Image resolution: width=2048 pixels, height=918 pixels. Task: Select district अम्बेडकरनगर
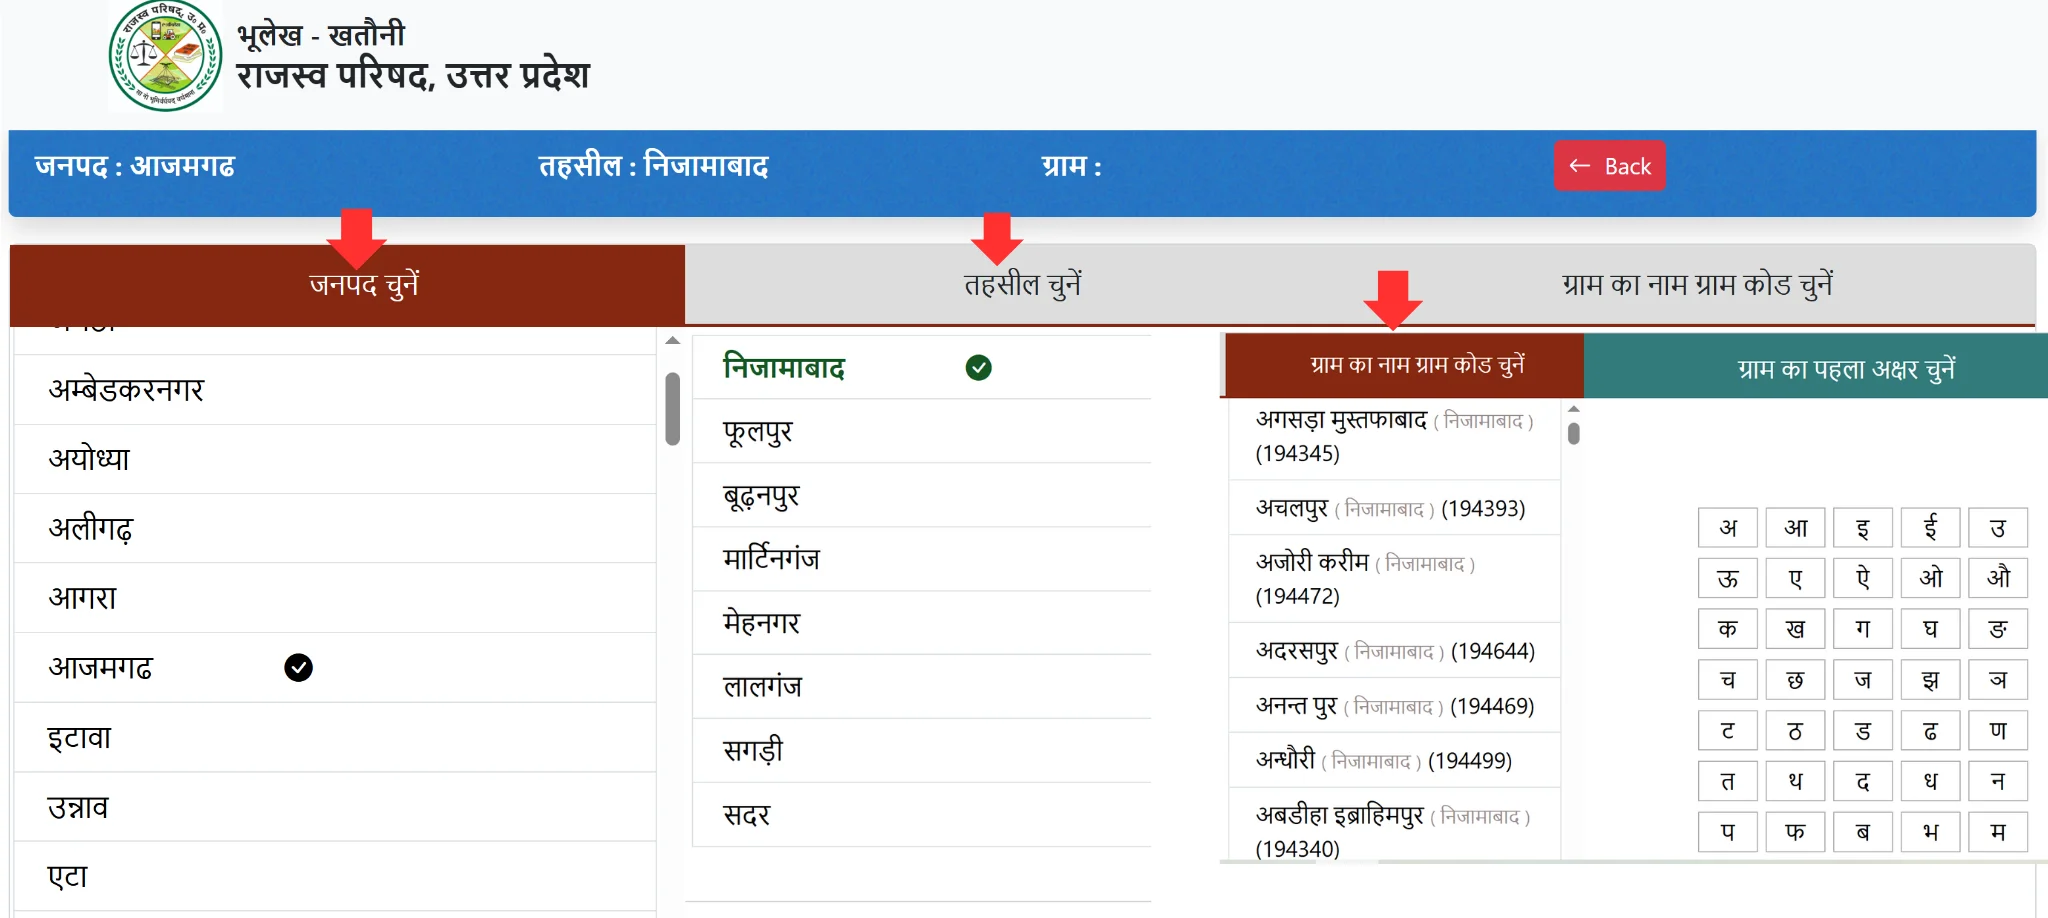point(335,389)
